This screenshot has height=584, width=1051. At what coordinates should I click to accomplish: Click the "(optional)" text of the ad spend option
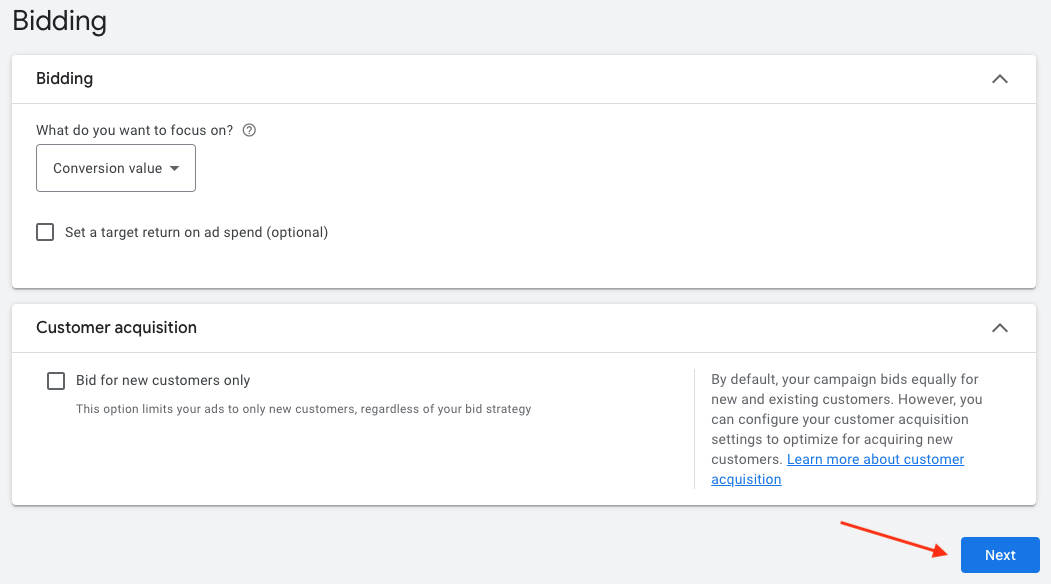[296, 232]
